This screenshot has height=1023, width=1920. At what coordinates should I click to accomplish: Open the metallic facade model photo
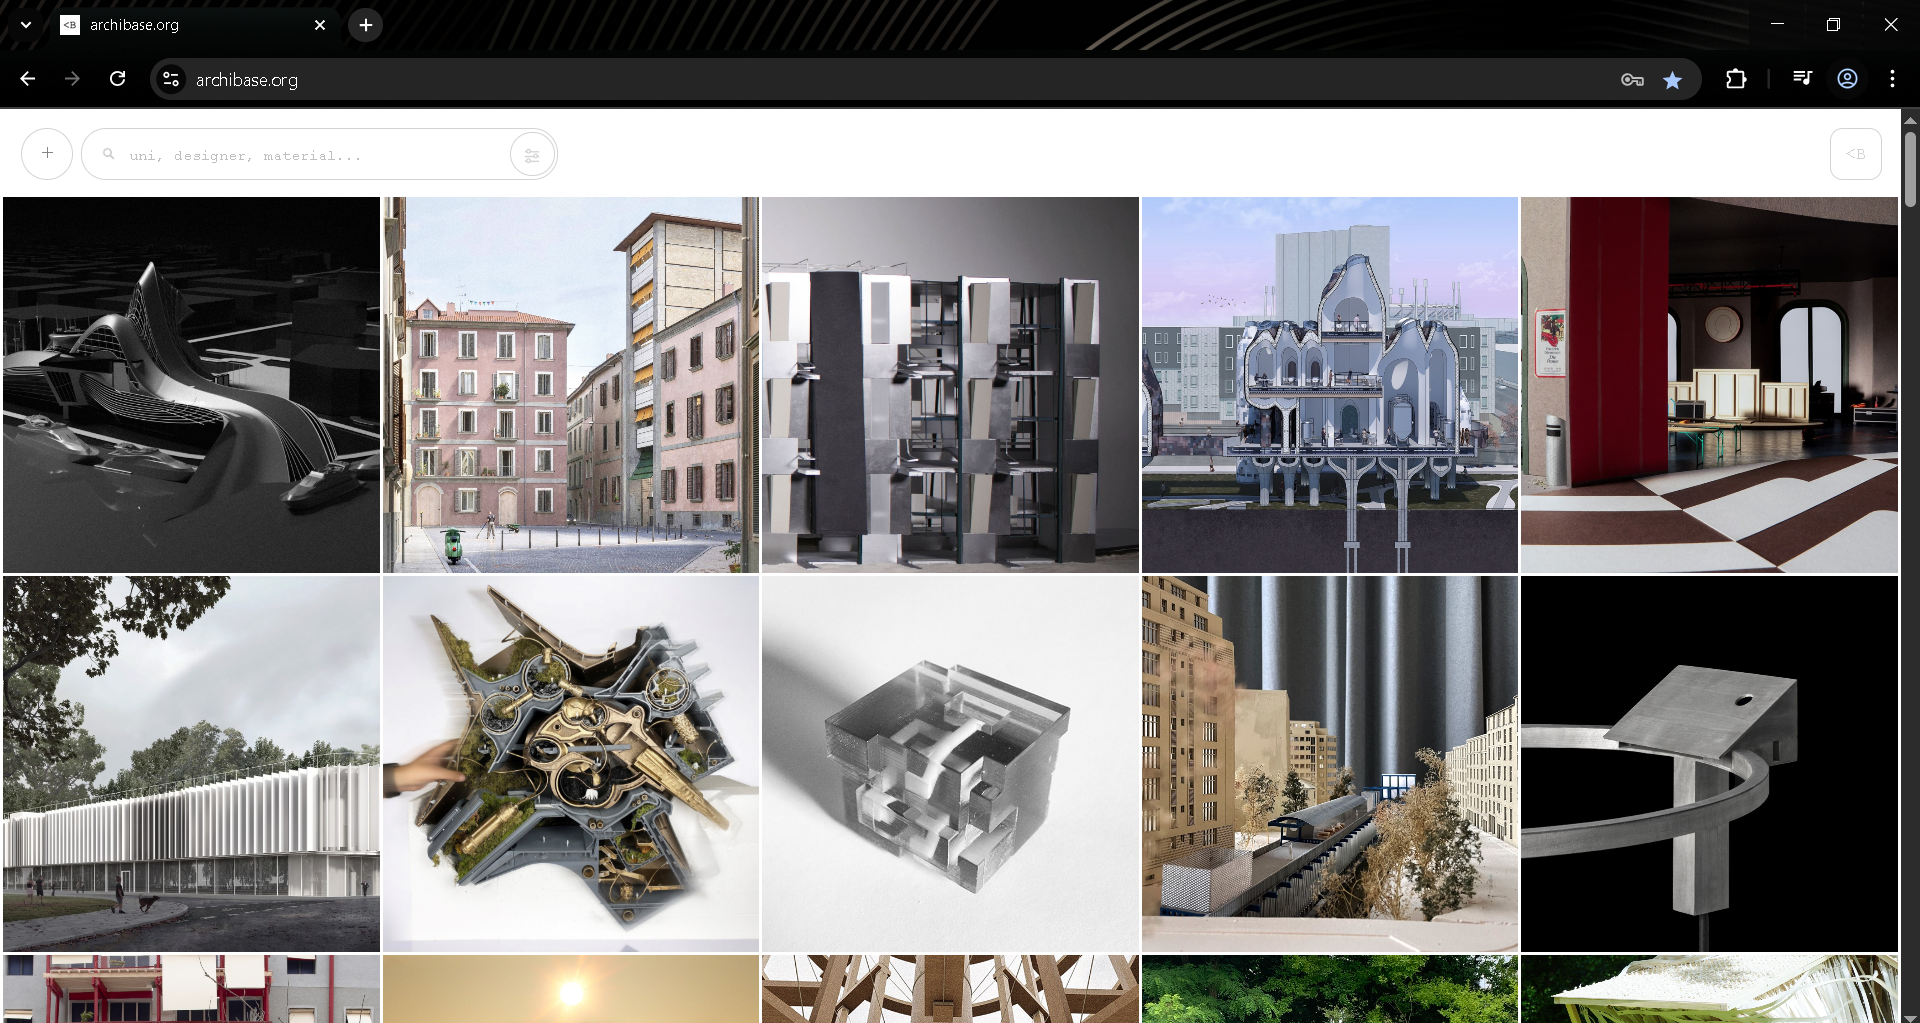[x=950, y=385]
